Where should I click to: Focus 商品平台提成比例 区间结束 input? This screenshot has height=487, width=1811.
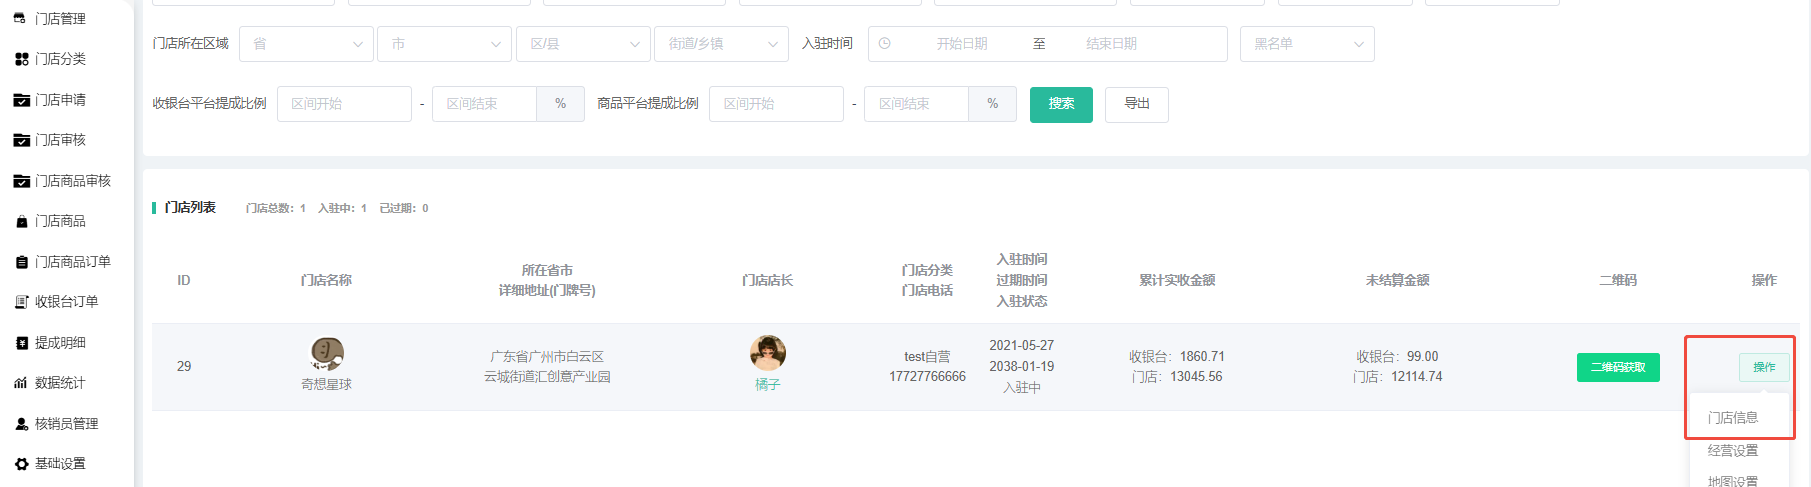click(x=917, y=104)
